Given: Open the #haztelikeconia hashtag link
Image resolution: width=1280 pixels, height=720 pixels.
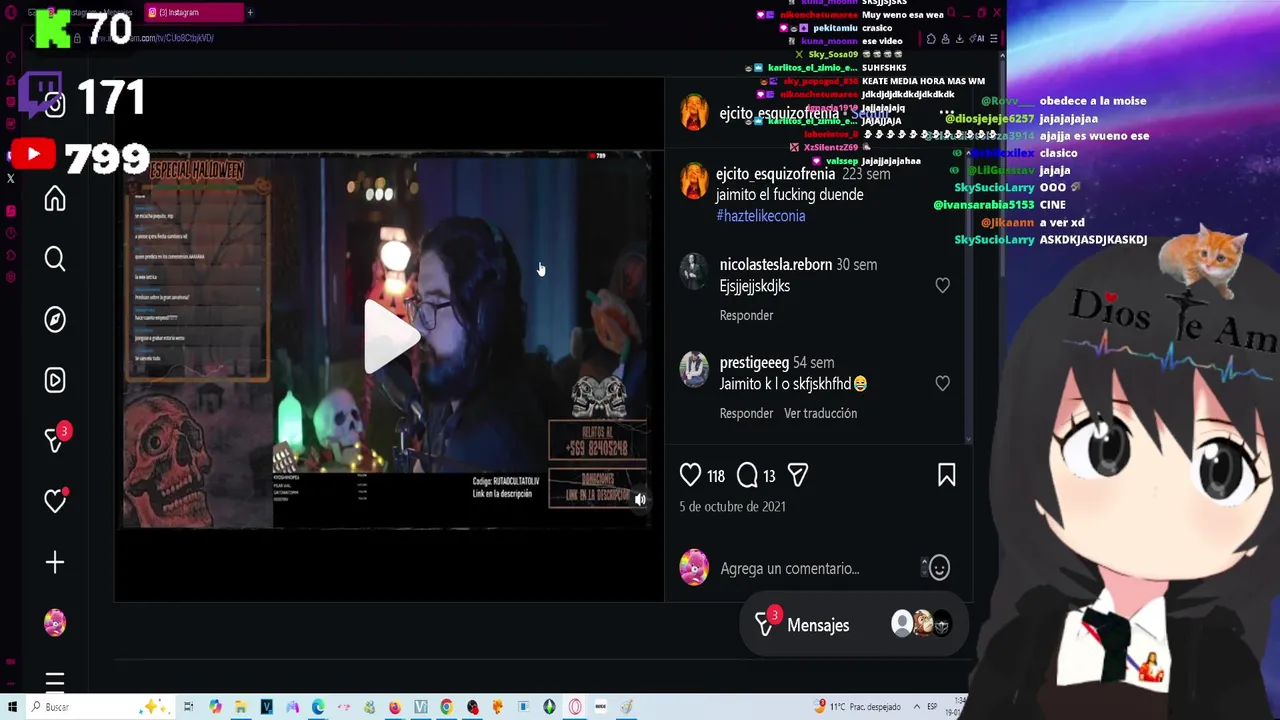Looking at the screenshot, I should (760, 216).
